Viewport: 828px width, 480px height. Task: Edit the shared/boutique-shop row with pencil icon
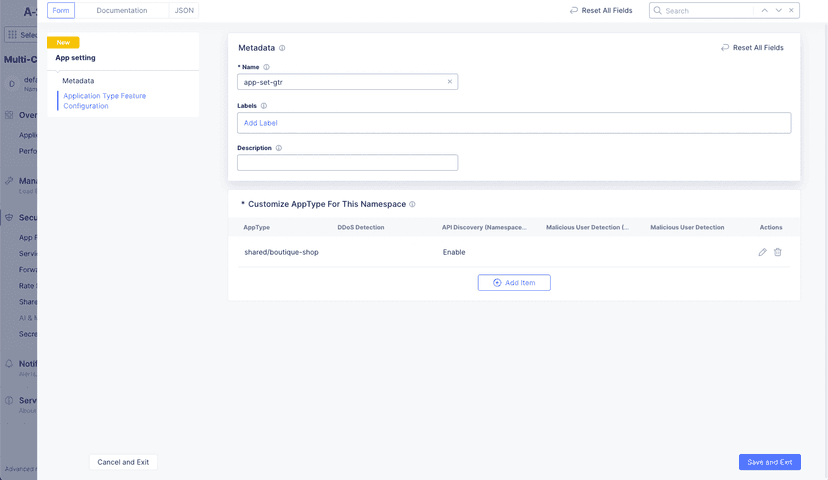[763, 252]
